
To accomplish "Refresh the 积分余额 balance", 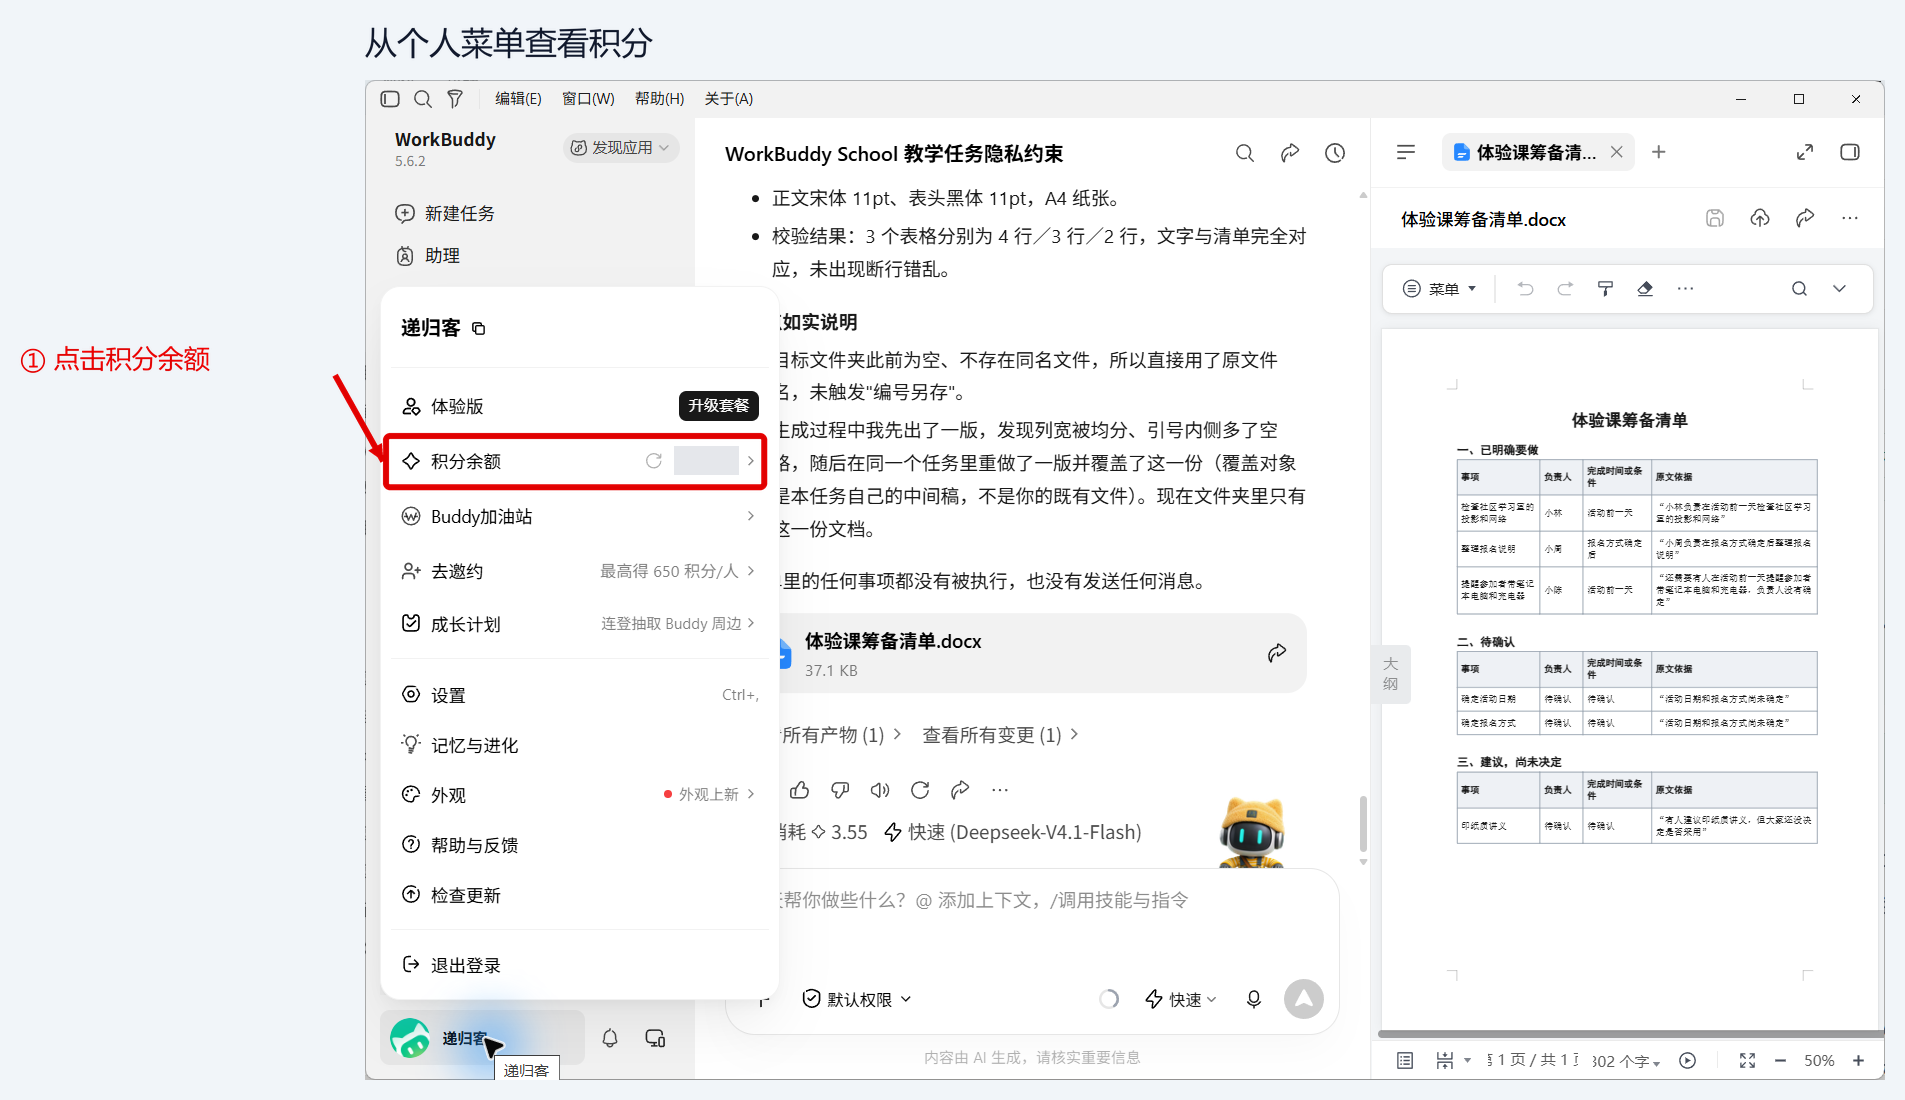I will tap(654, 461).
